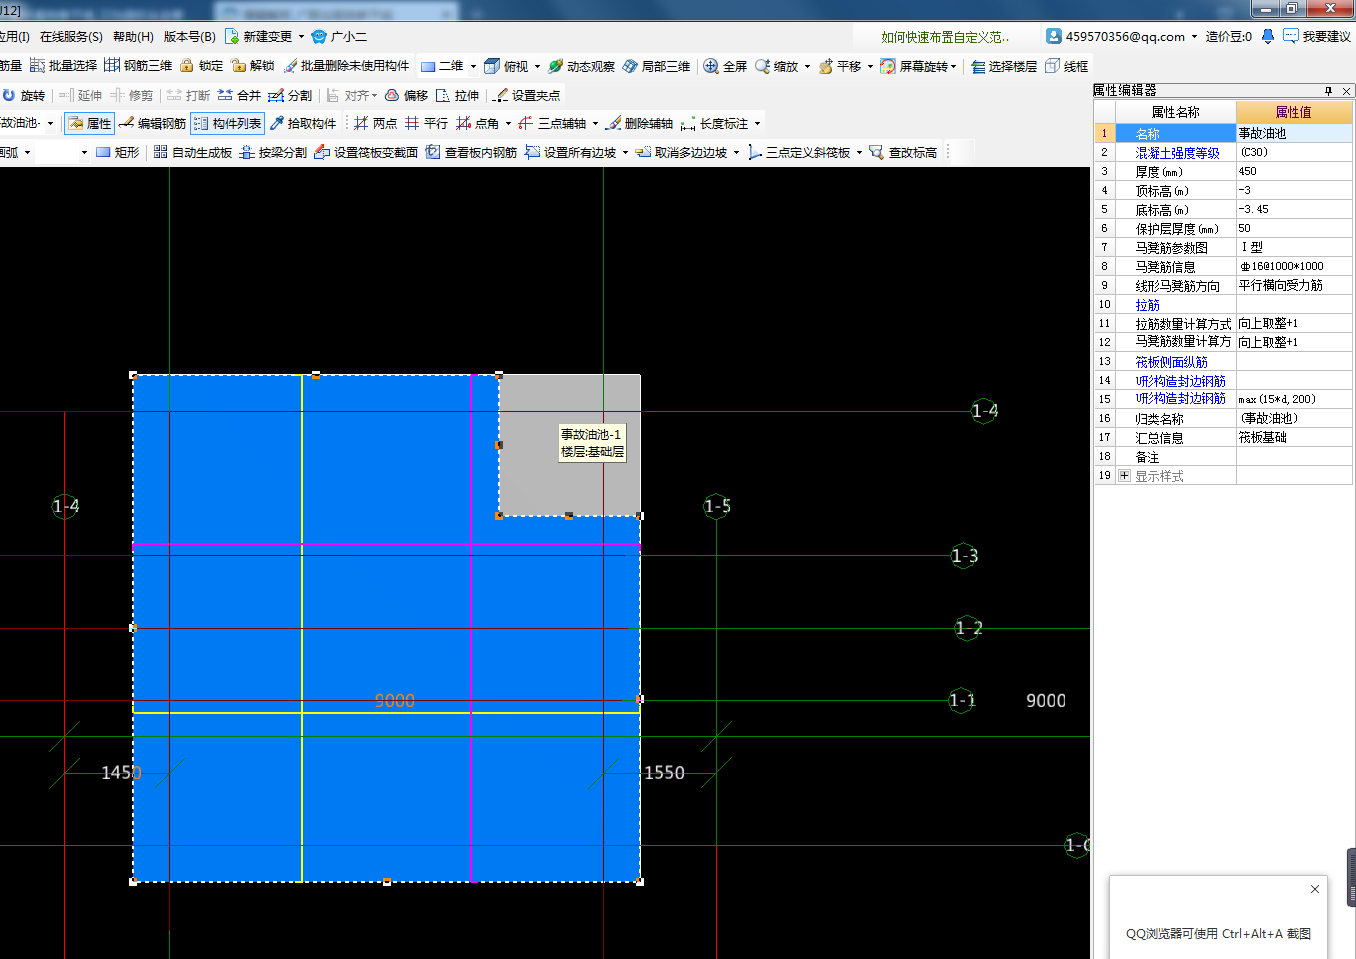
Task: Open the 二维 view mode dropdown
Action: pos(473,67)
